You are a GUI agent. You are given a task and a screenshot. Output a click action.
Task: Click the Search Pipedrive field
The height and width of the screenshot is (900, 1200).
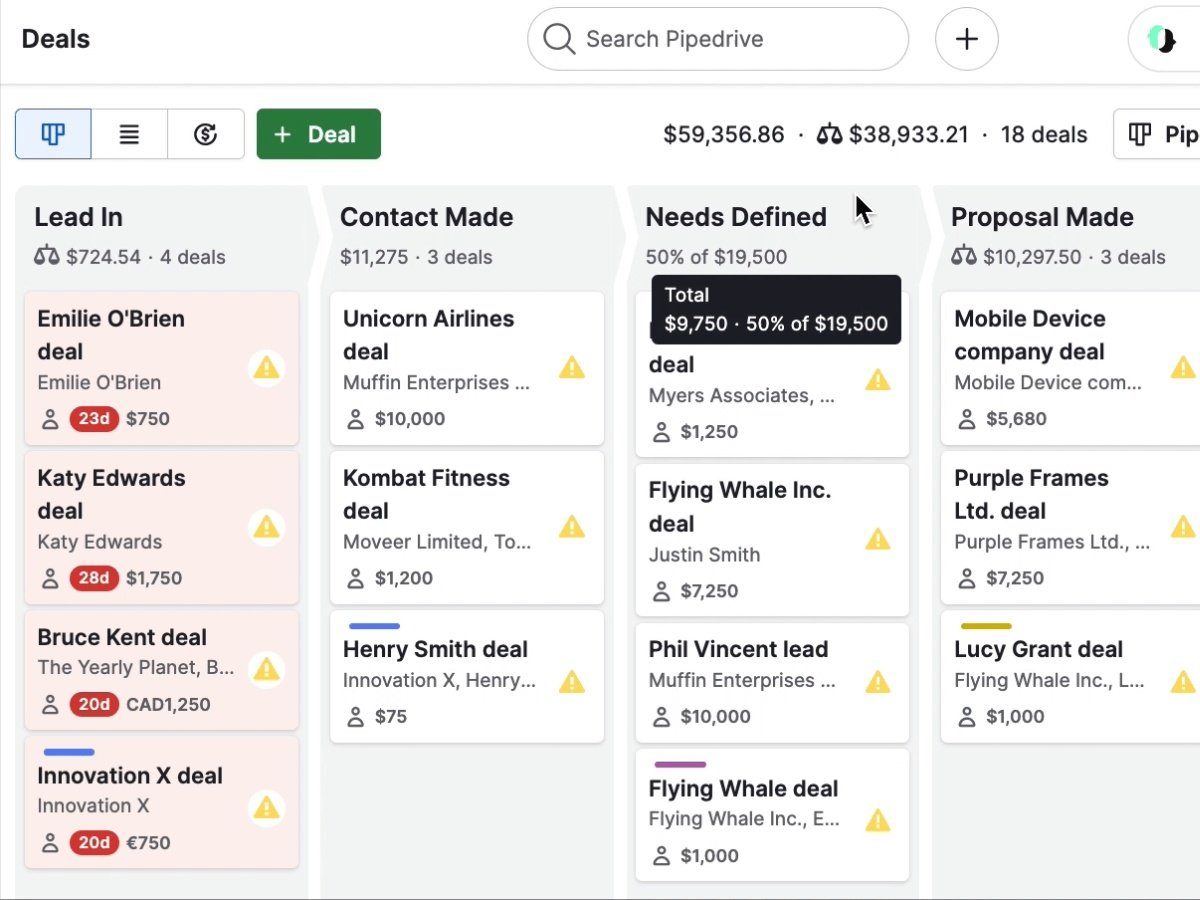click(718, 39)
